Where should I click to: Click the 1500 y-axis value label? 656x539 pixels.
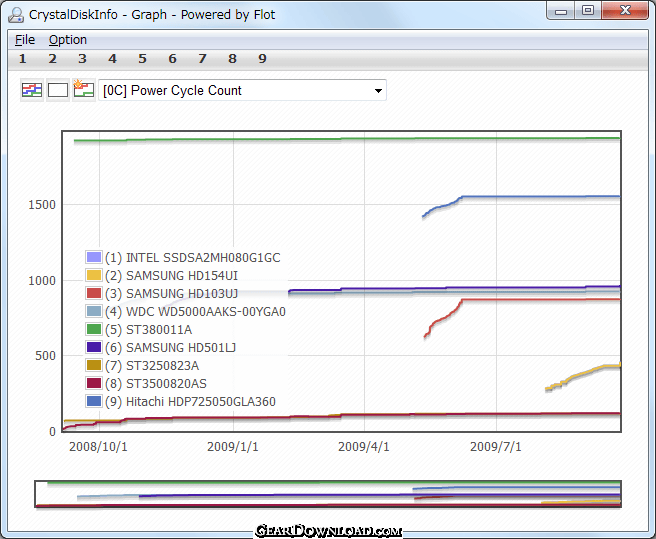point(42,205)
